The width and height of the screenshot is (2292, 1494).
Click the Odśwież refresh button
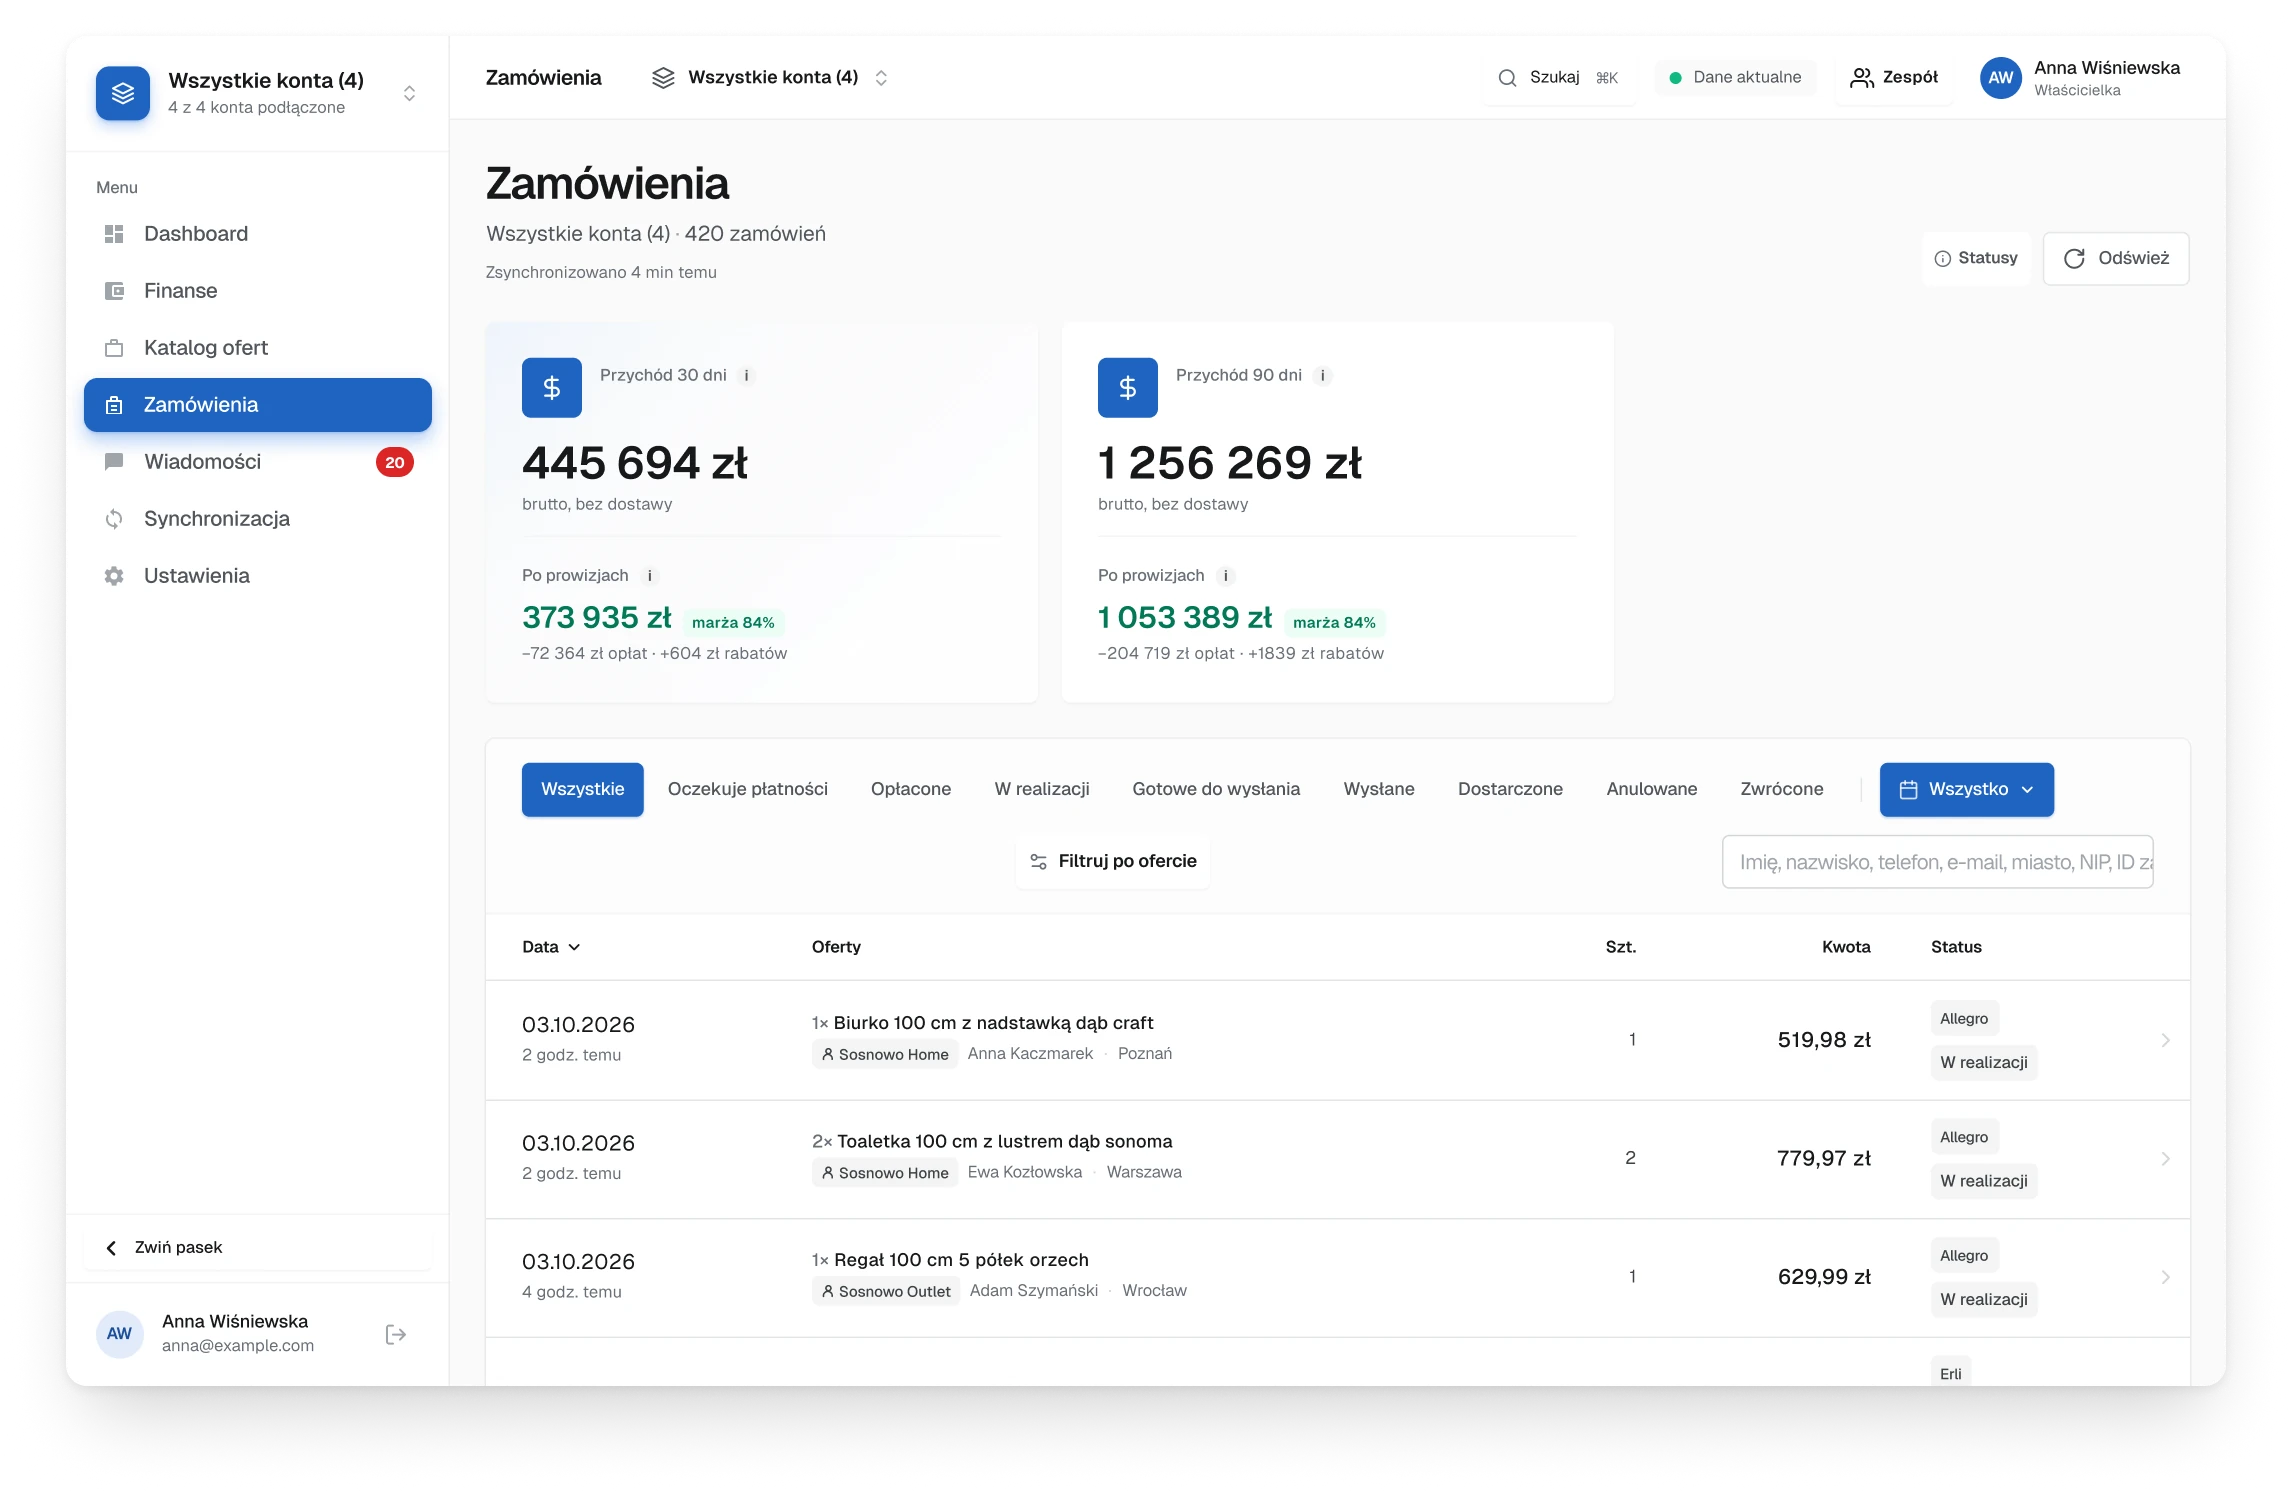[2116, 259]
